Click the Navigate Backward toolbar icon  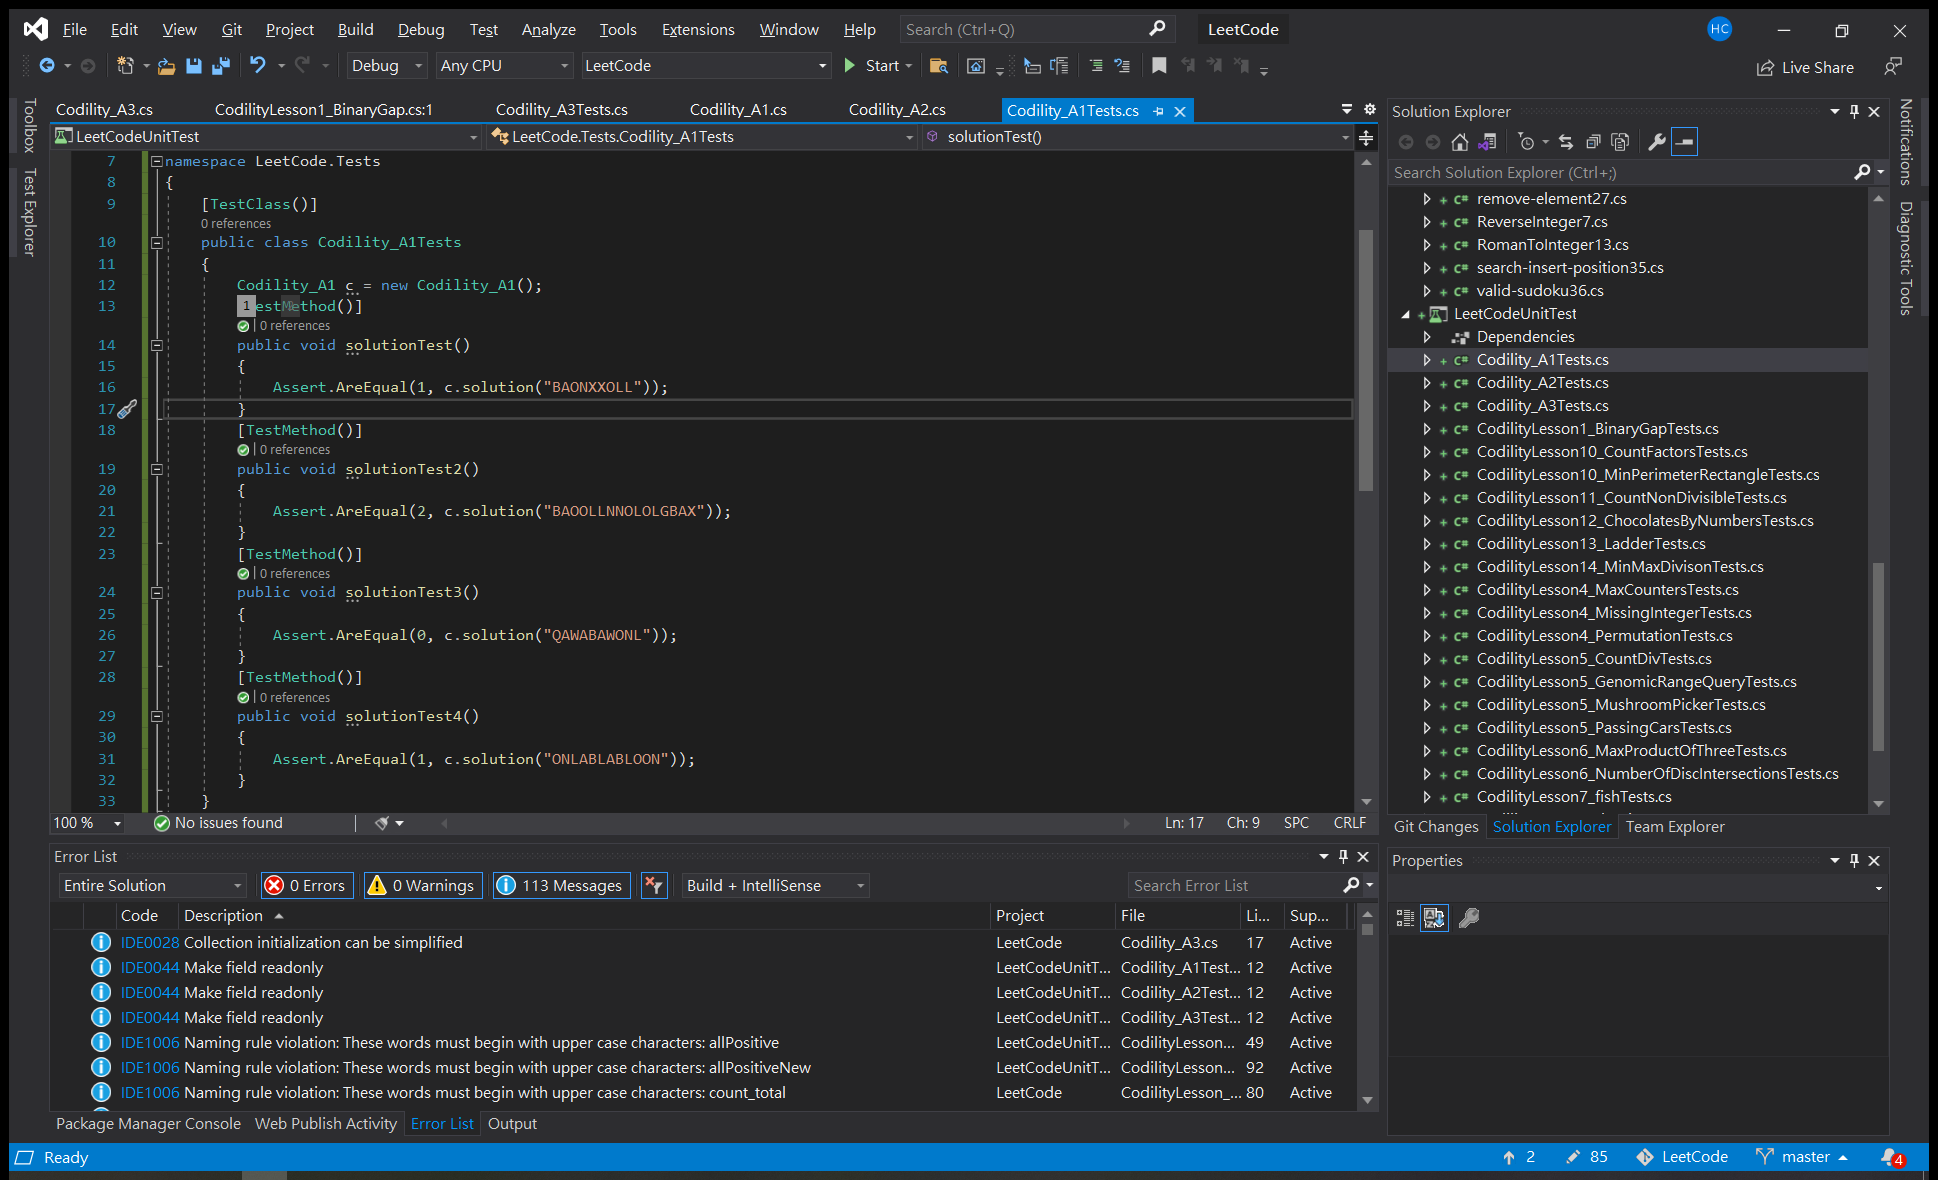pos(47,66)
